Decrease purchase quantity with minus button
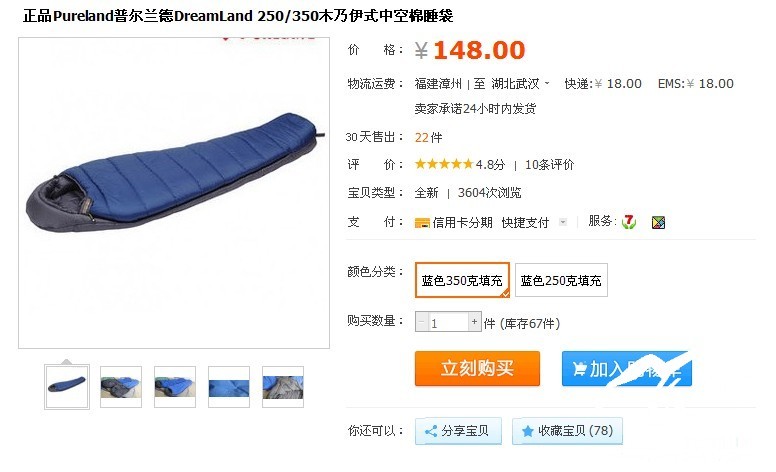The width and height of the screenshot is (776, 472). point(422,322)
